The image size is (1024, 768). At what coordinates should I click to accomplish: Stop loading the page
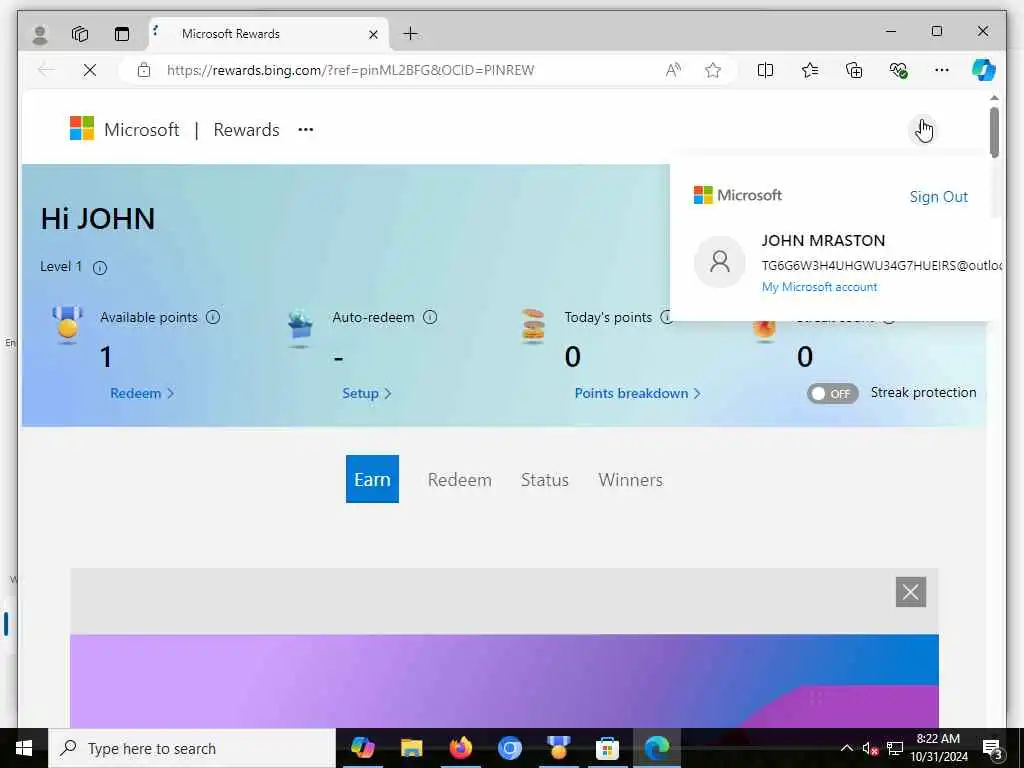coord(90,70)
